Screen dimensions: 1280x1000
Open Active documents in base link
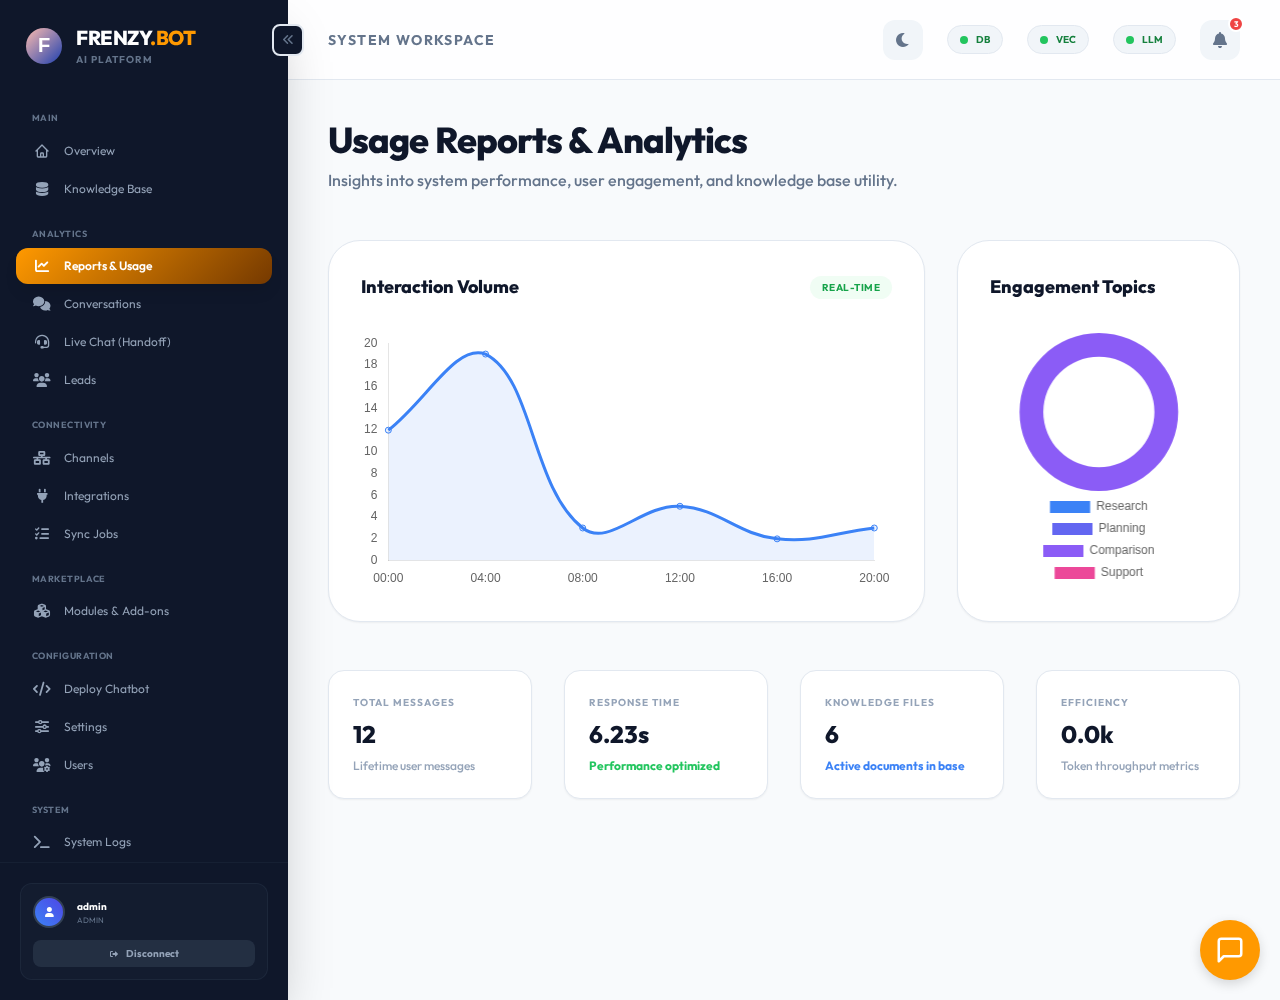coord(894,766)
